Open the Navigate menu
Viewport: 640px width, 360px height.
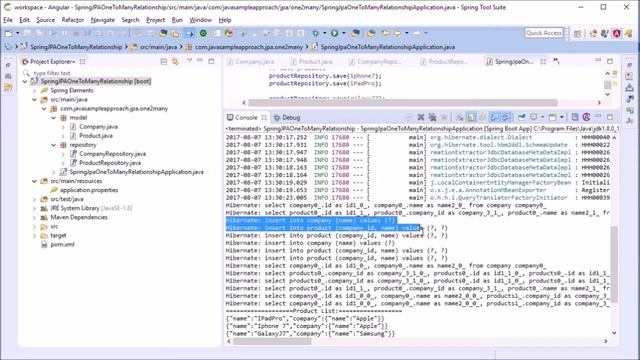click(x=102, y=20)
